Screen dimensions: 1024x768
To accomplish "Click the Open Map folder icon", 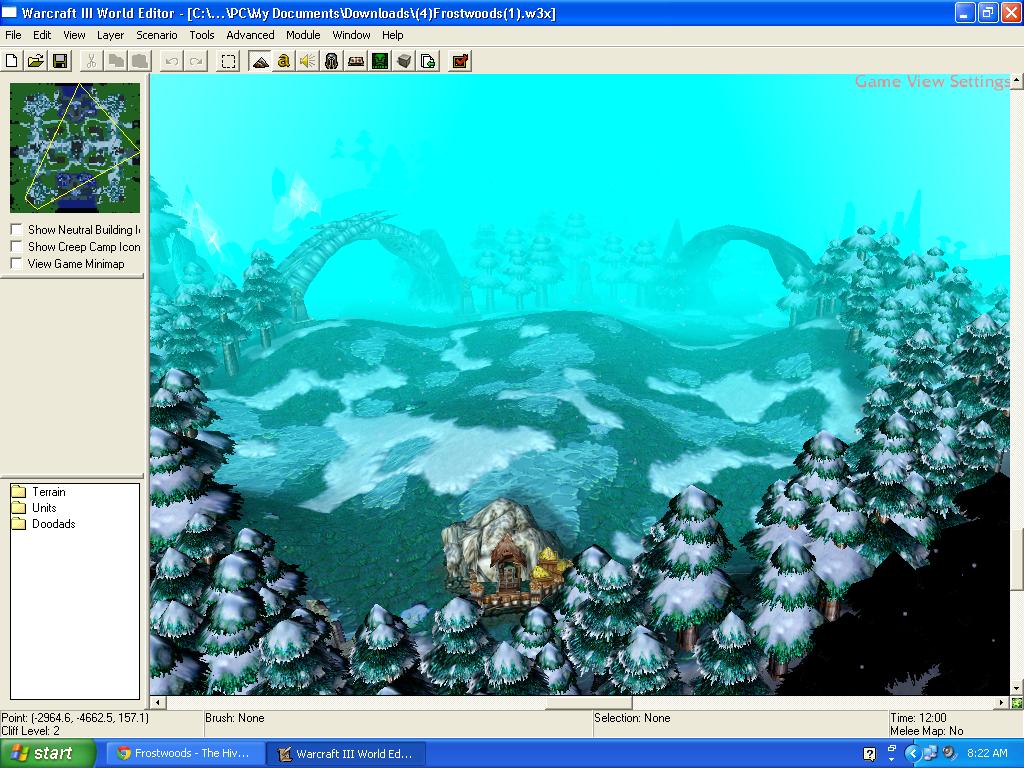I will [36, 61].
